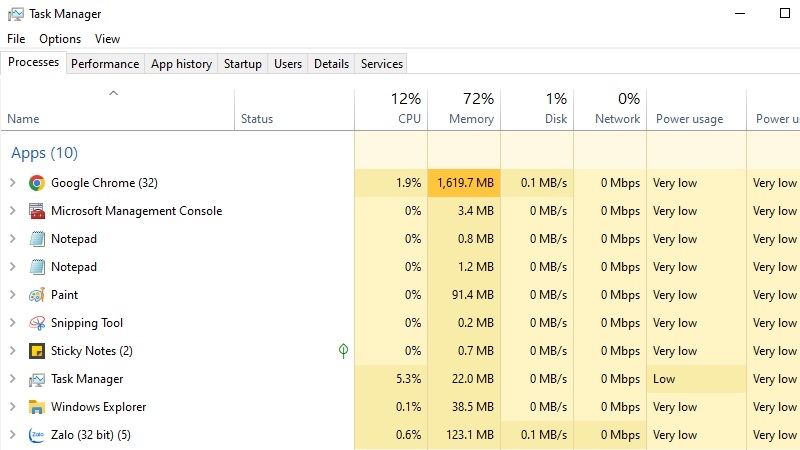Click the Snipping Tool icon
Image resolution: width=800 pixels, height=450 pixels.
pos(37,323)
